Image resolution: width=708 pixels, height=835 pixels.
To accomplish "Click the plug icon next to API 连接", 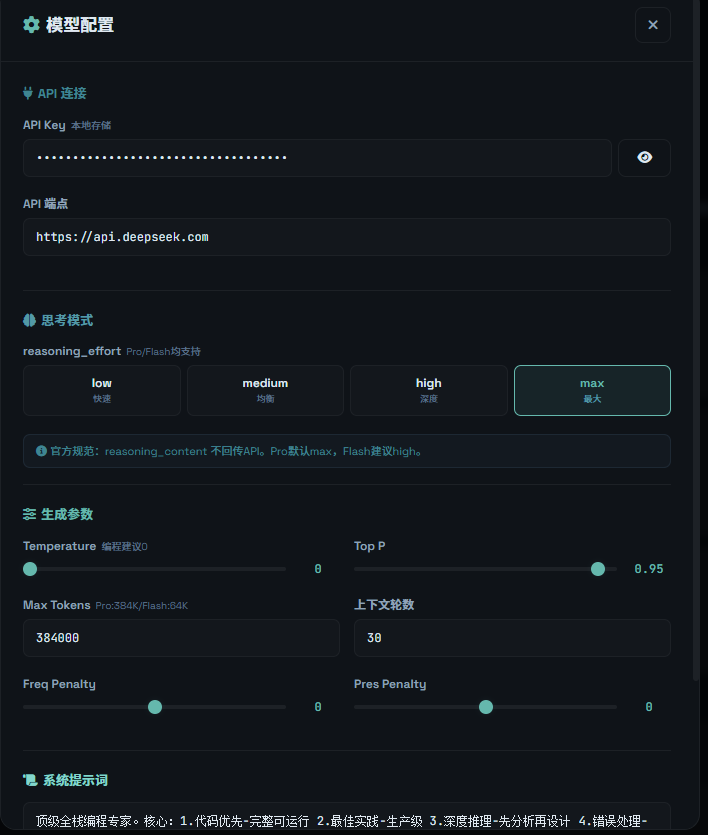I will [28, 93].
